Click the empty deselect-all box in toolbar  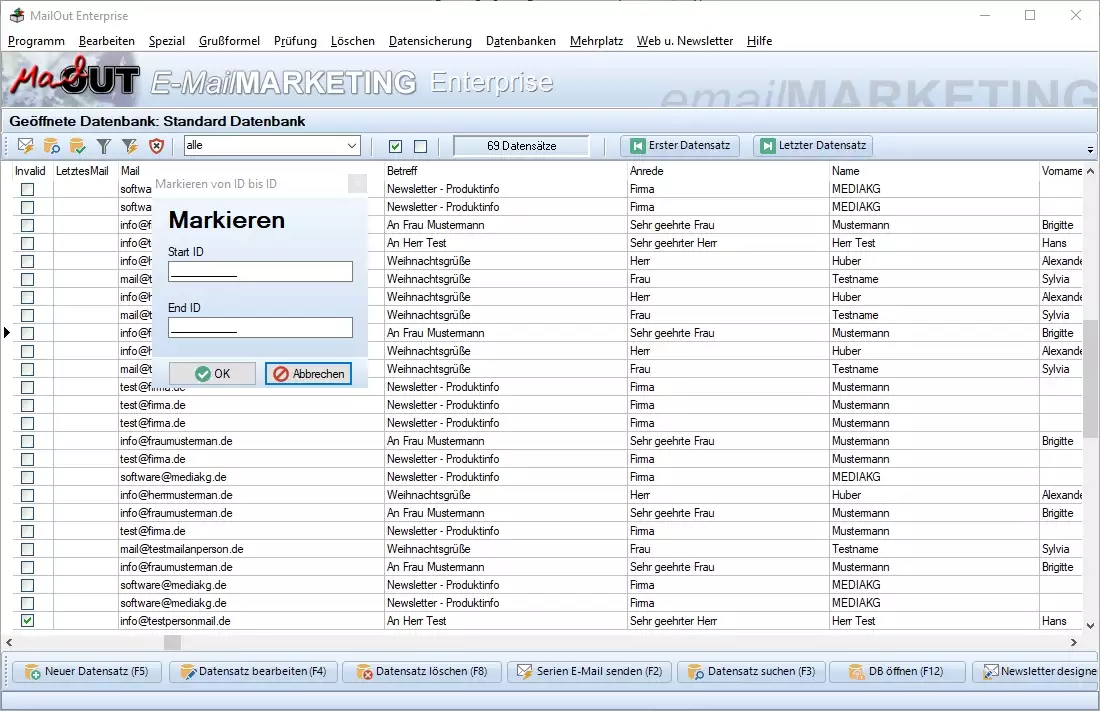420,147
